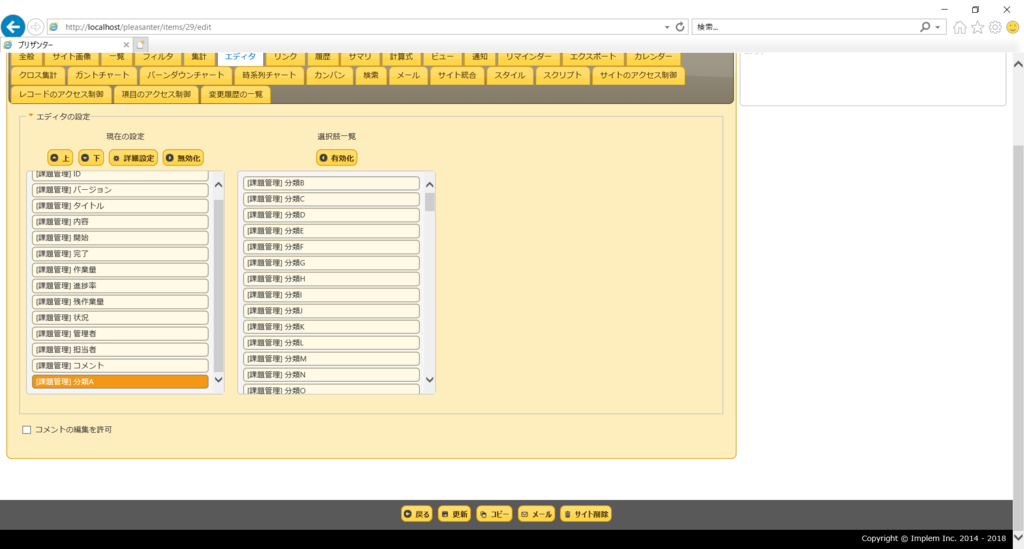Select [課題管理] 担当者 in the list
The image size is (1024, 549).
point(120,350)
